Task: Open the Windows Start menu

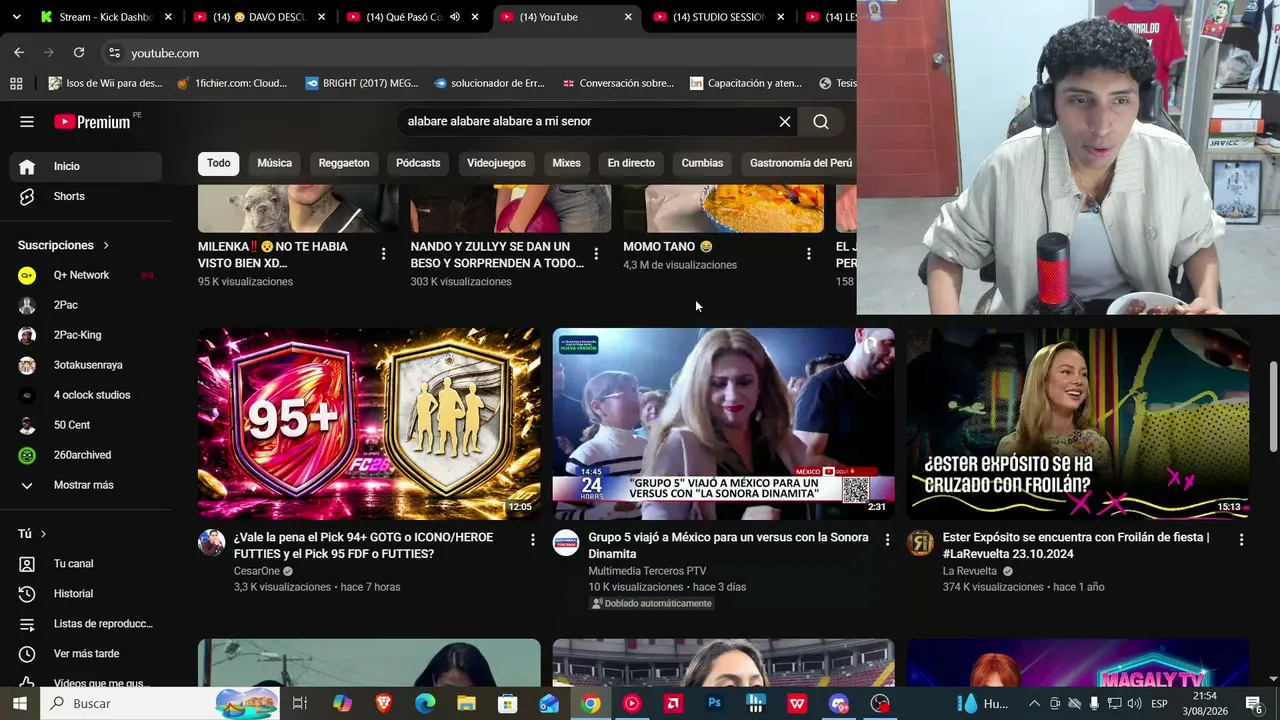Action: pyautogui.click(x=19, y=704)
